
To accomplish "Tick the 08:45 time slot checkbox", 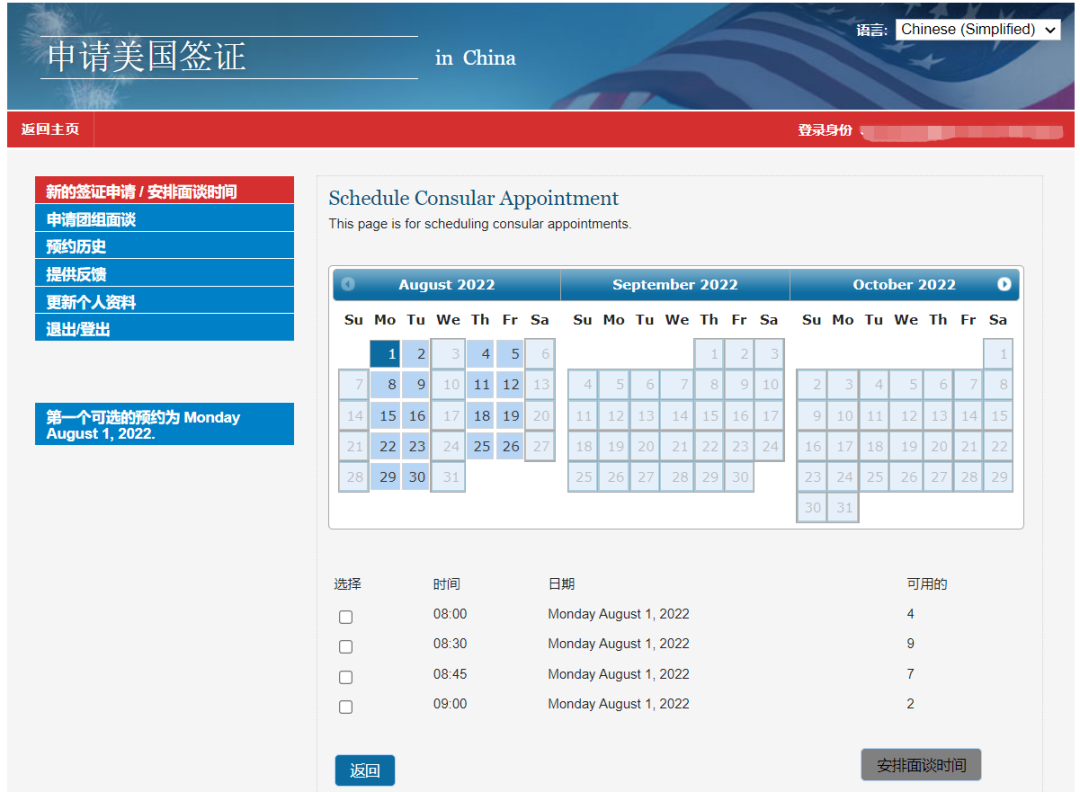I will tap(346, 677).
